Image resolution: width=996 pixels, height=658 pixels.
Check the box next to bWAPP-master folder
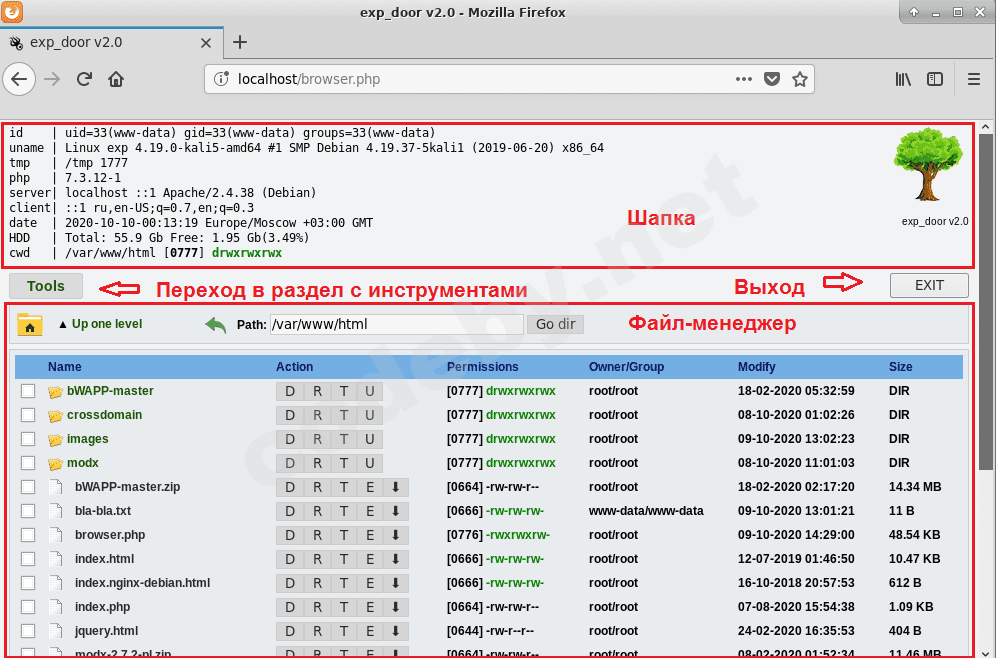point(29,391)
